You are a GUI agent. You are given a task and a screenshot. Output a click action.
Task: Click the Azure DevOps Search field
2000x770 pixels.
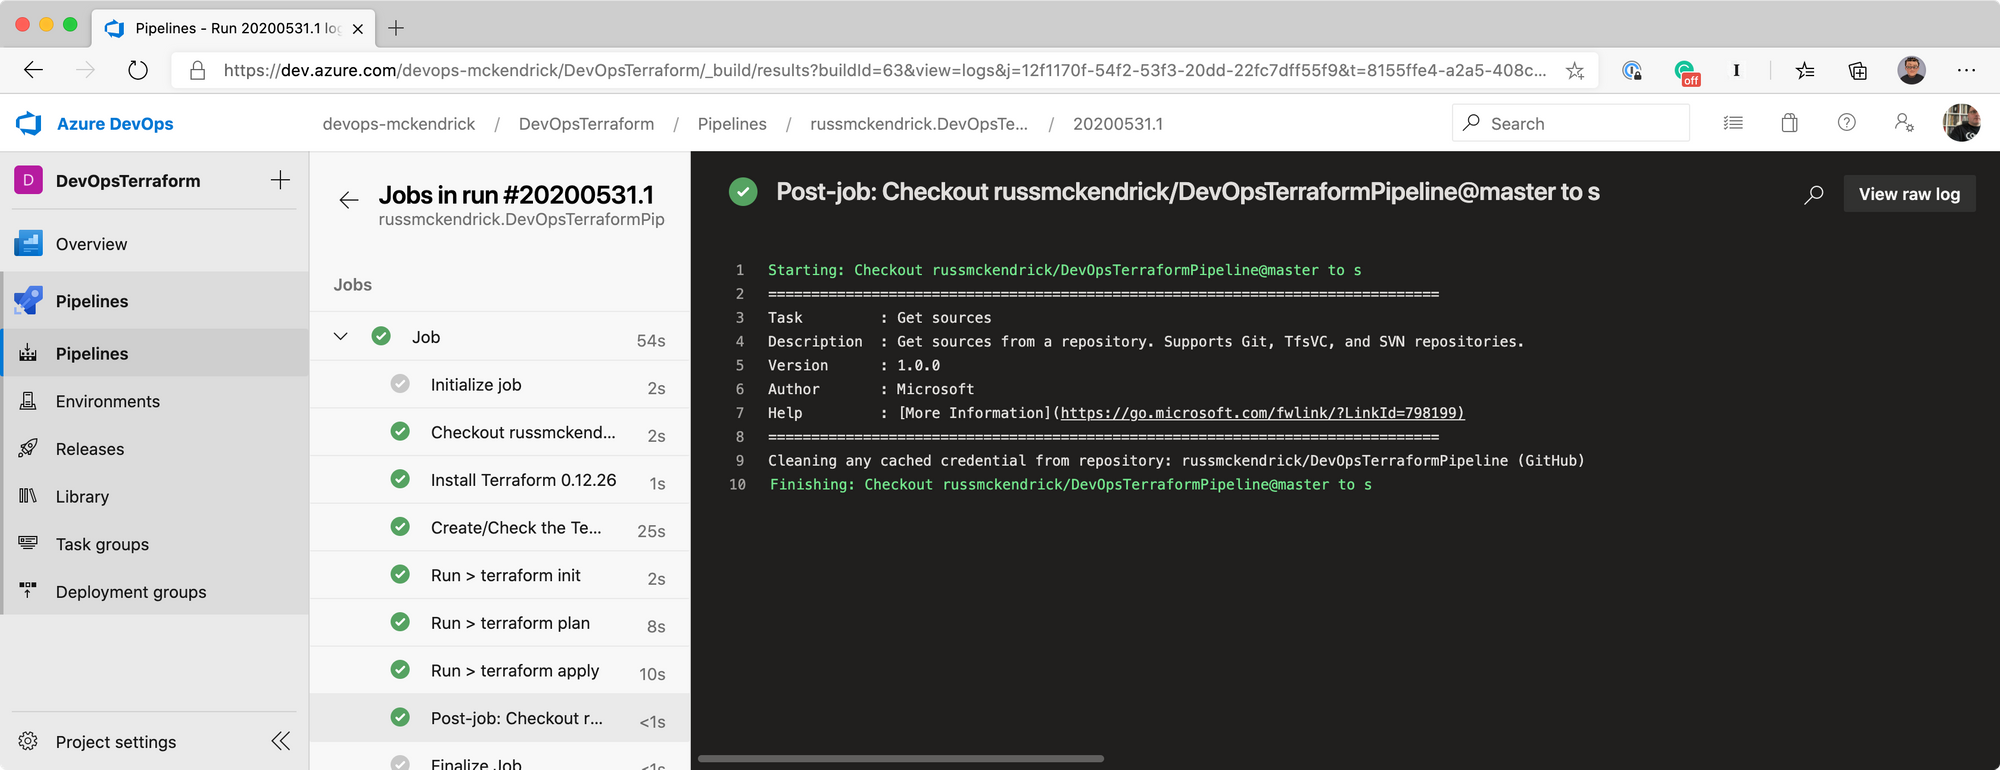(1570, 123)
